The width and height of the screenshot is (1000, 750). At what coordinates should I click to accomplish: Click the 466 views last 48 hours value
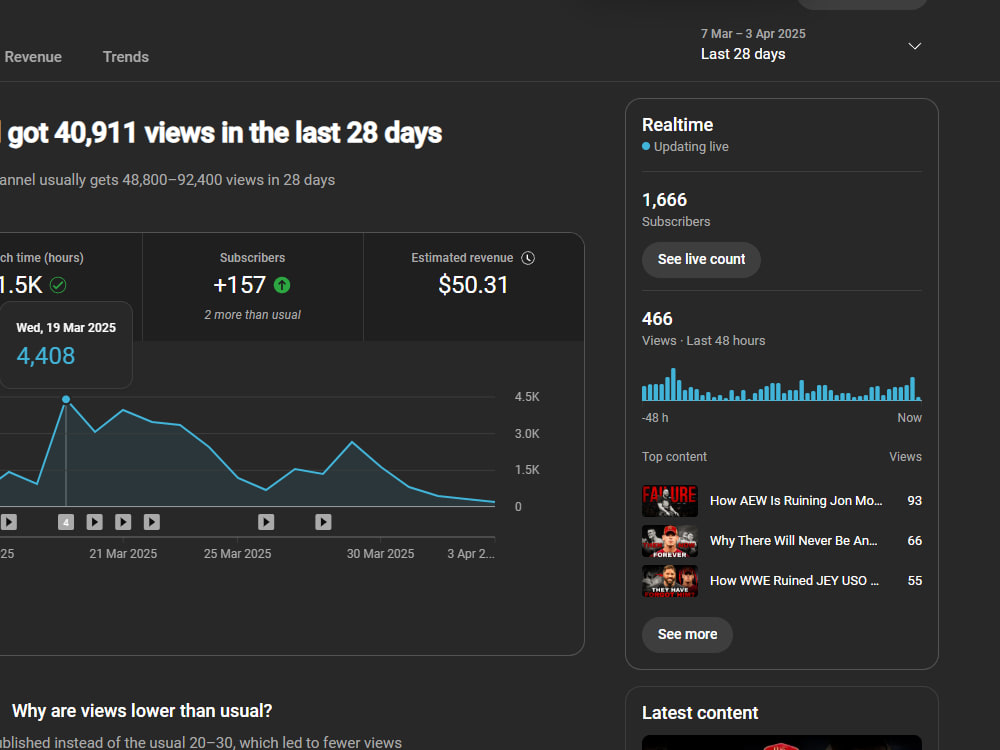(x=657, y=319)
